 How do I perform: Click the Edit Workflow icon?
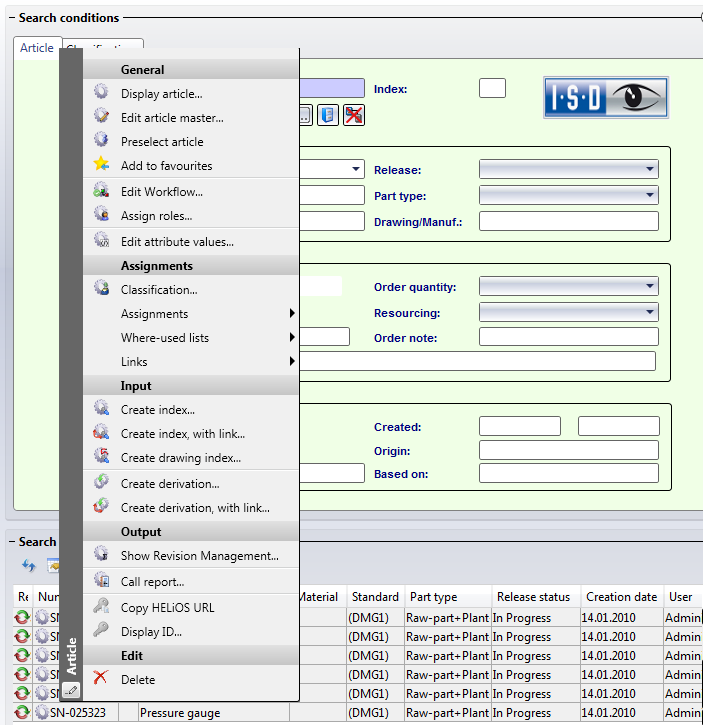tap(101, 191)
